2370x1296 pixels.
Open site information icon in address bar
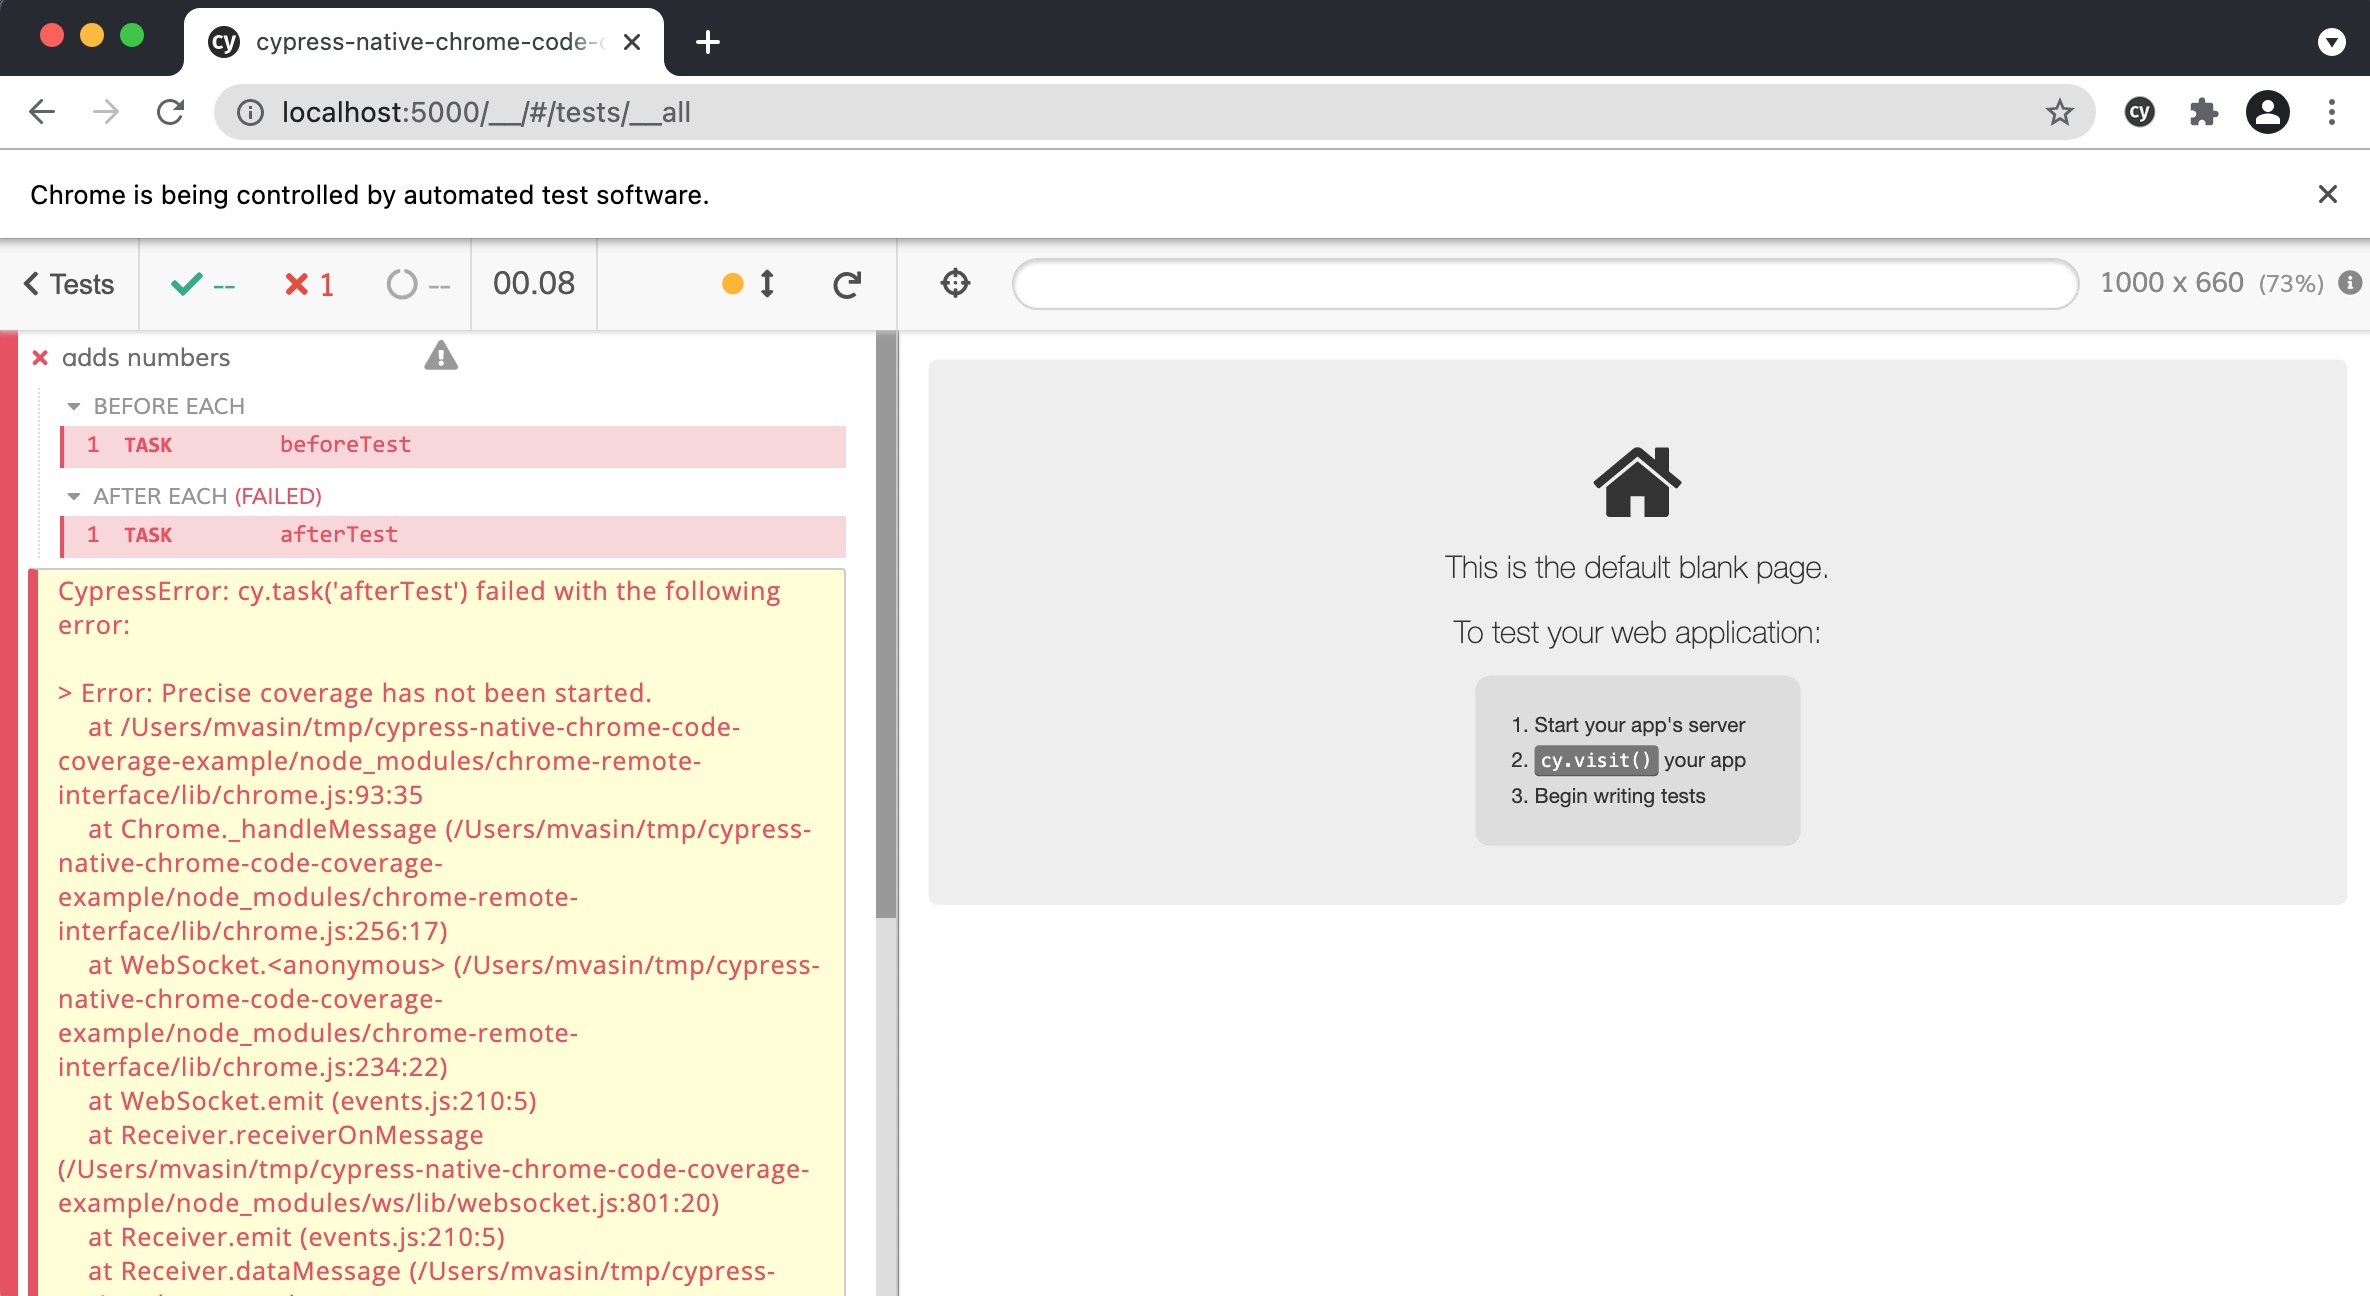(250, 113)
